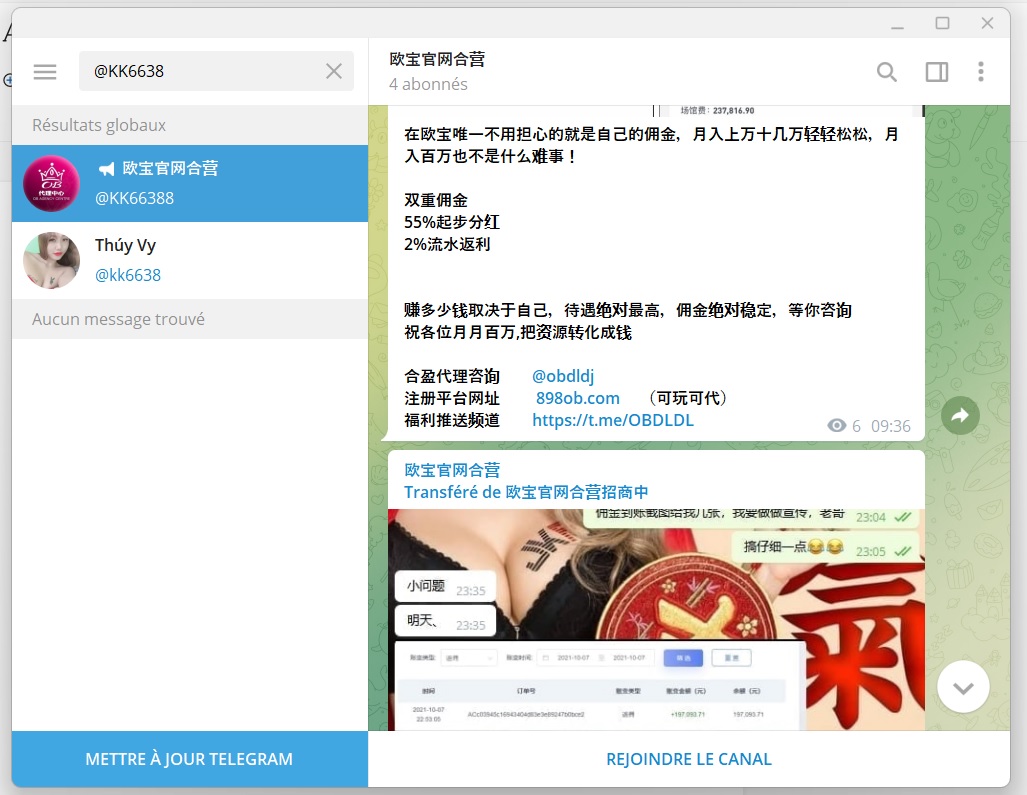Click the 'Résultats globaux' section header
The height and width of the screenshot is (795, 1027).
pos(99,125)
